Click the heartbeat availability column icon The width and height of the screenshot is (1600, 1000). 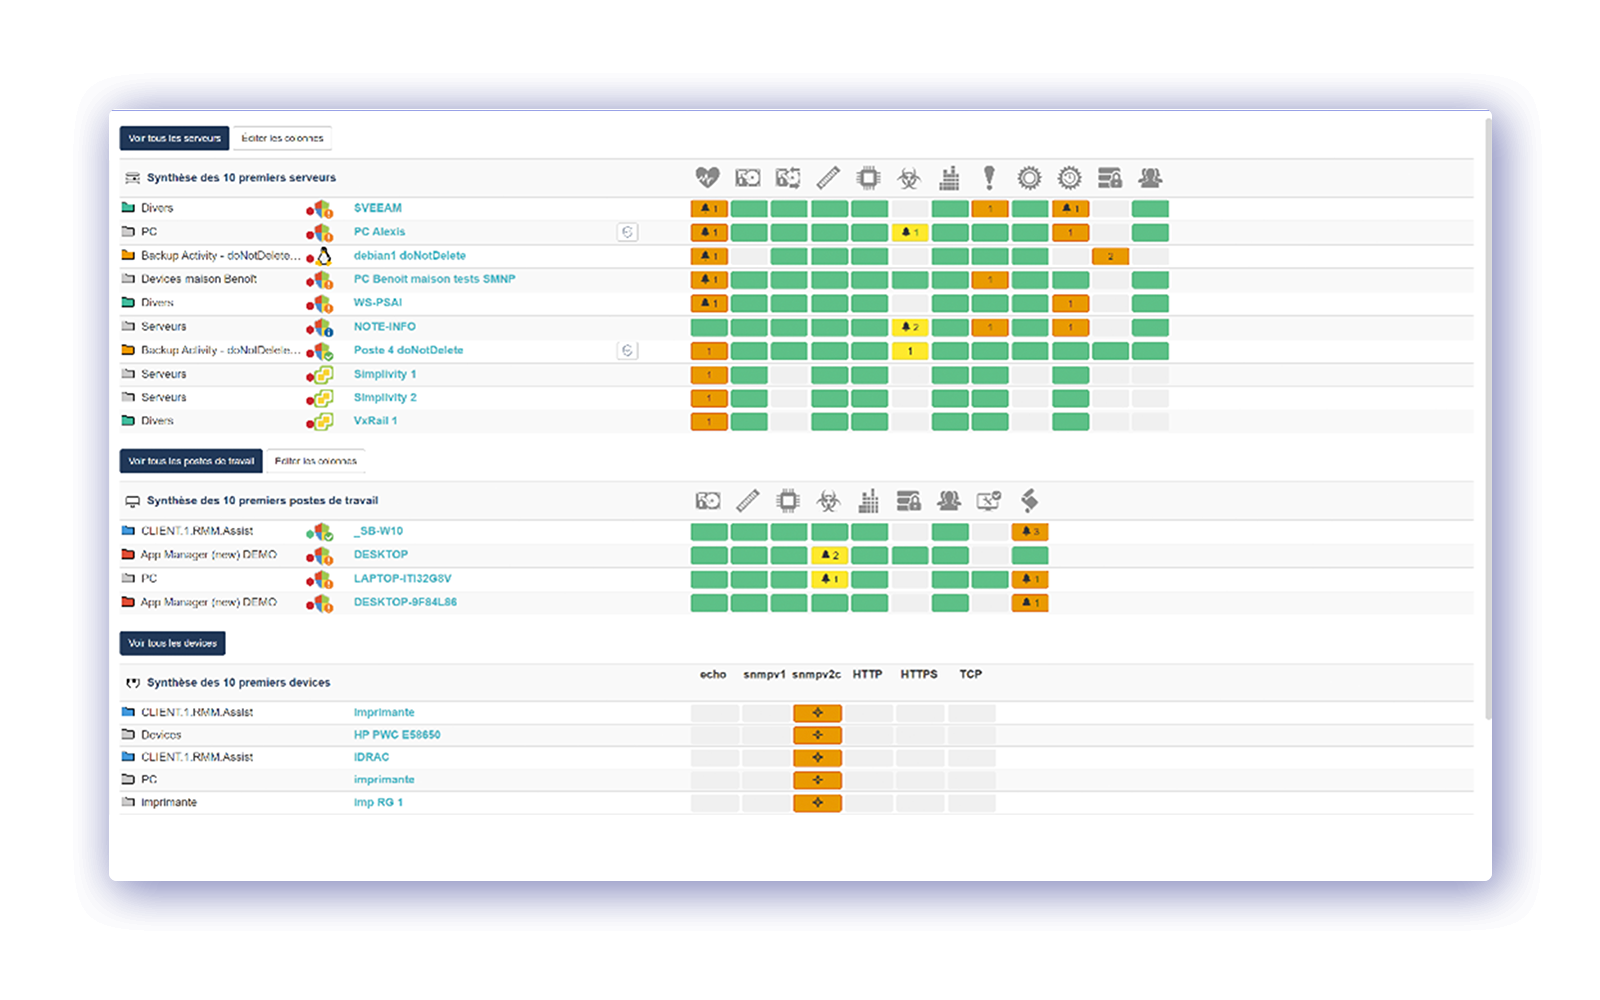[707, 177]
